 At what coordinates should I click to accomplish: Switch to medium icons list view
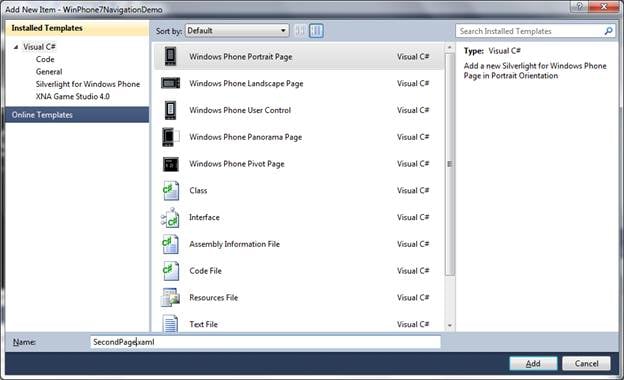tap(316, 31)
